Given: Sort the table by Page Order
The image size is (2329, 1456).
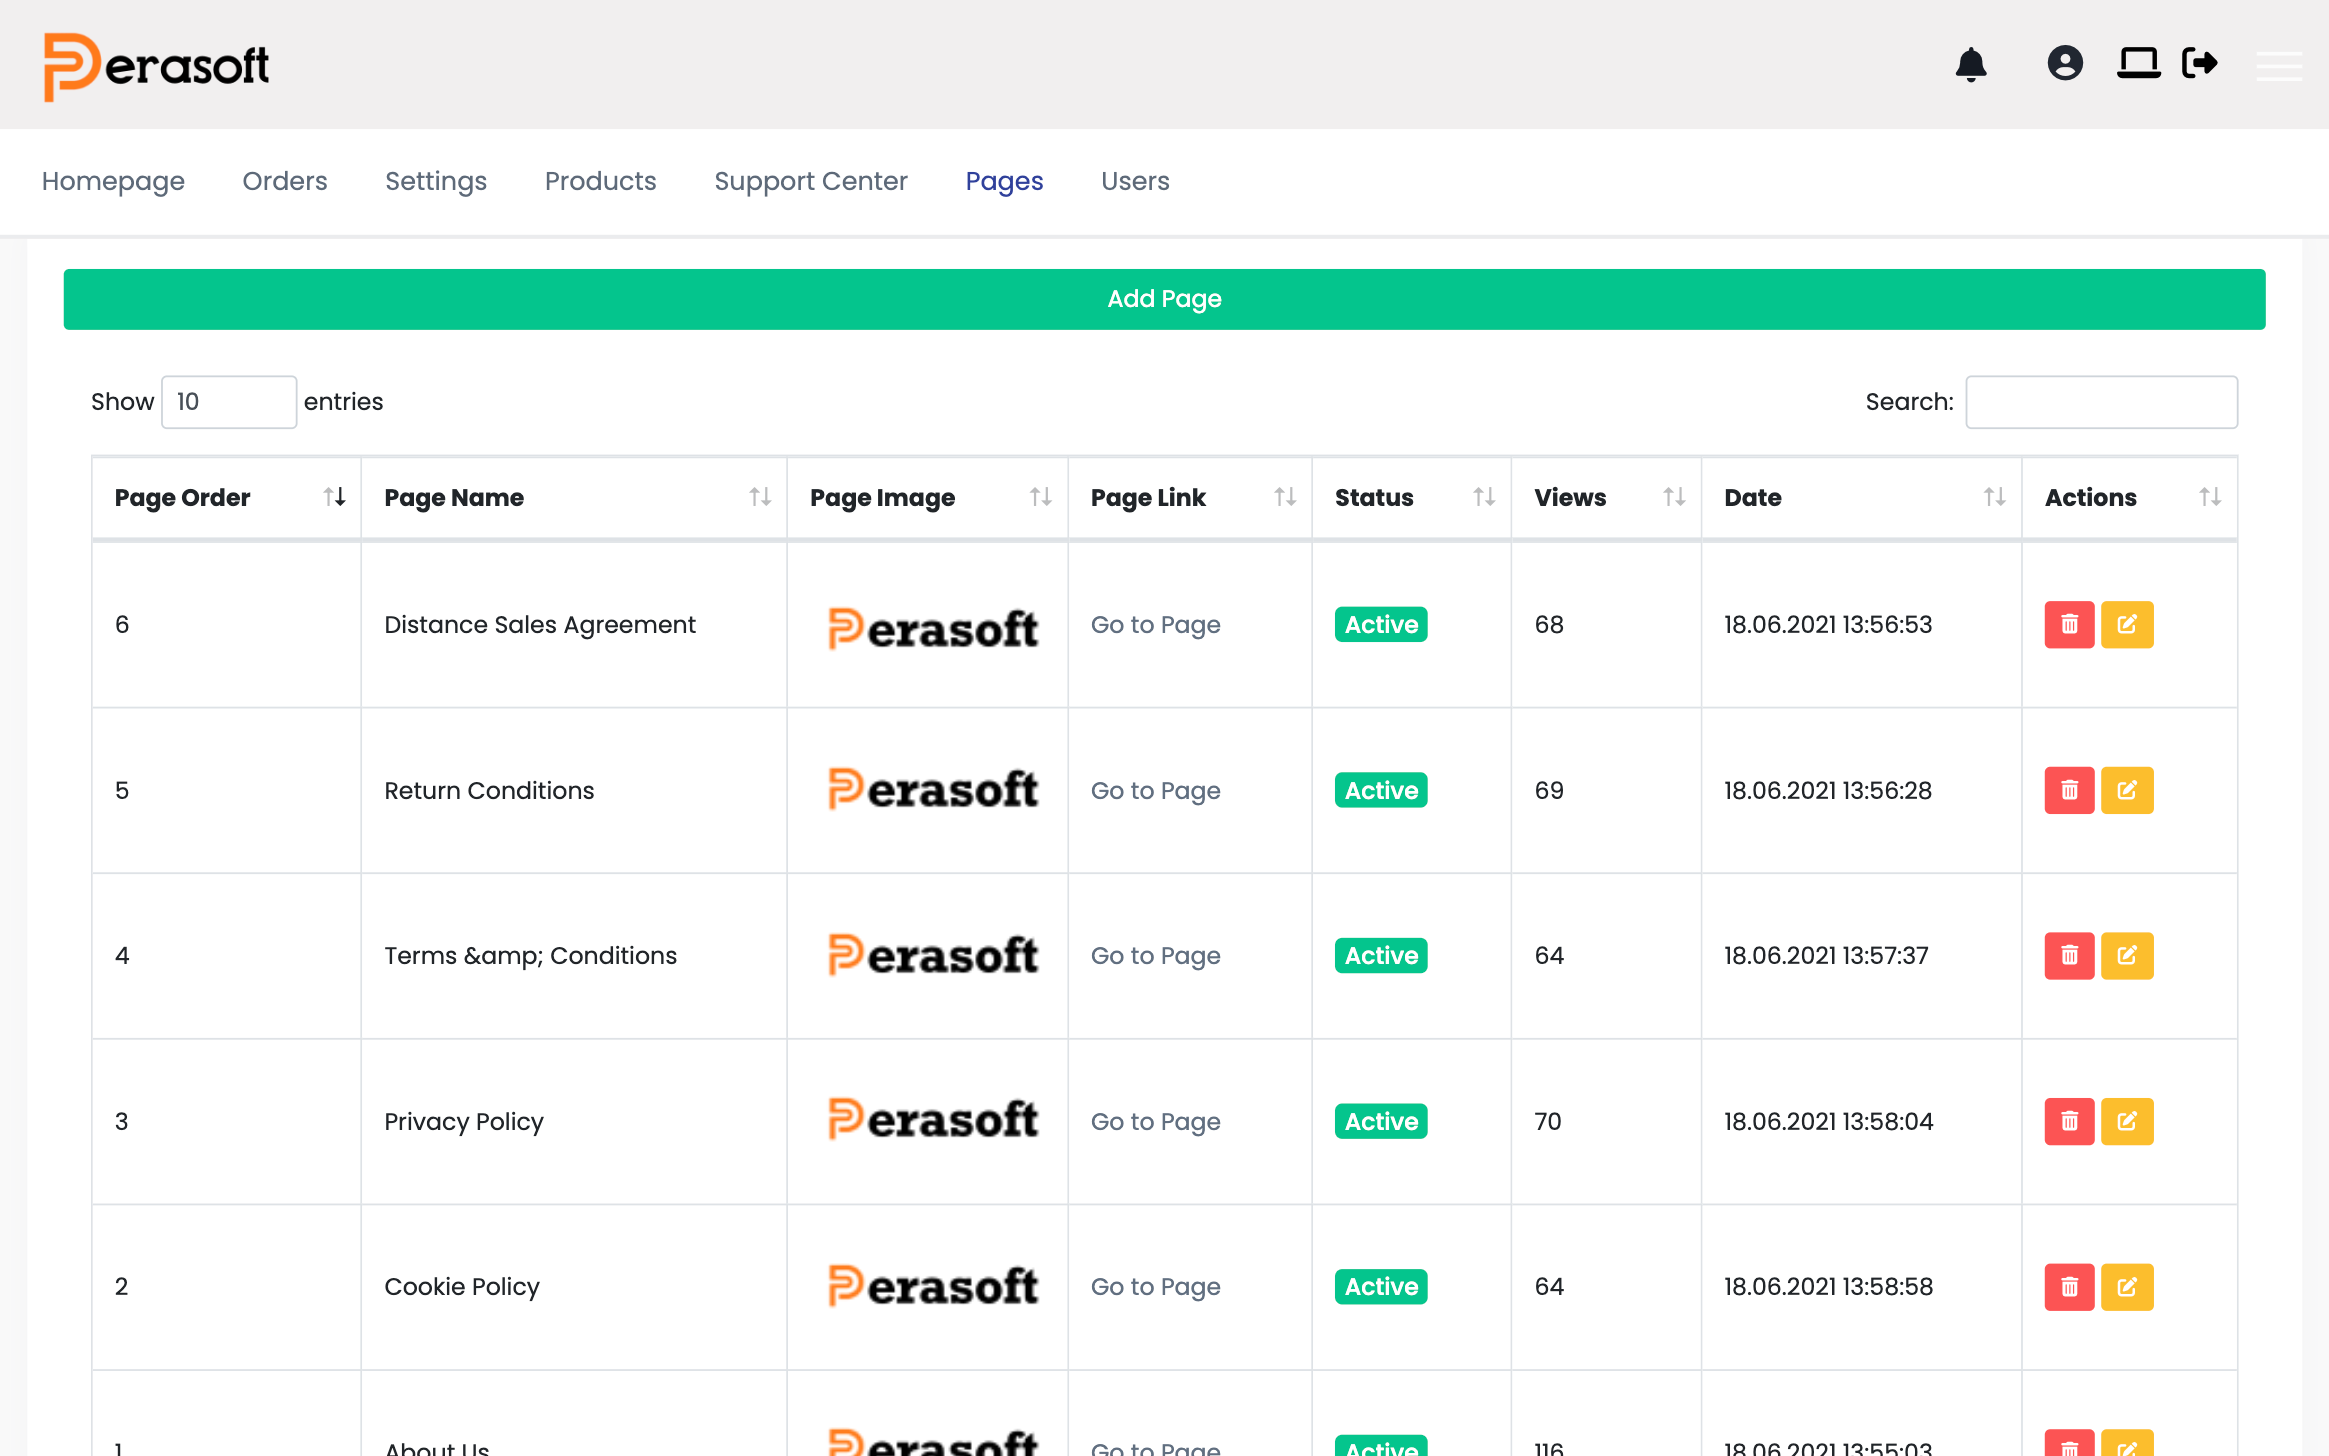Looking at the screenshot, I should (x=226, y=498).
